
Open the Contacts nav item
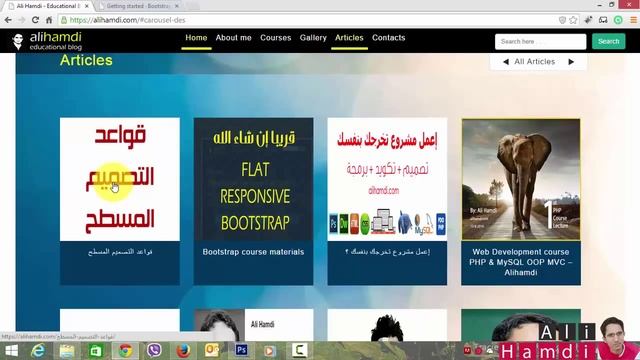pyautogui.click(x=389, y=38)
